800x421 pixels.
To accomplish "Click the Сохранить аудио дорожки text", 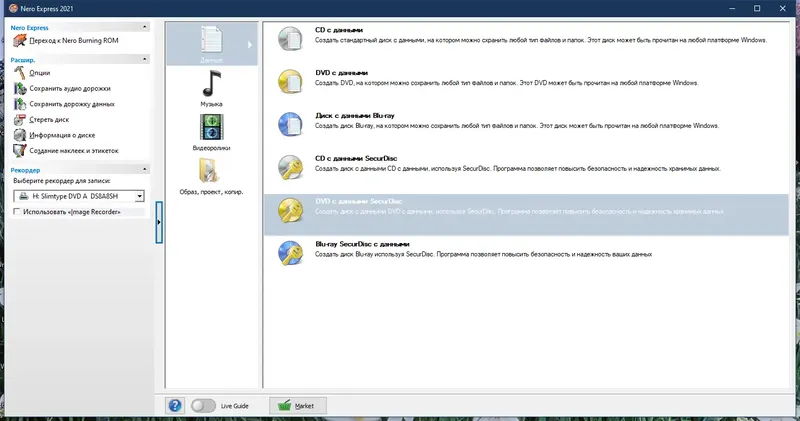I will click(70, 88).
